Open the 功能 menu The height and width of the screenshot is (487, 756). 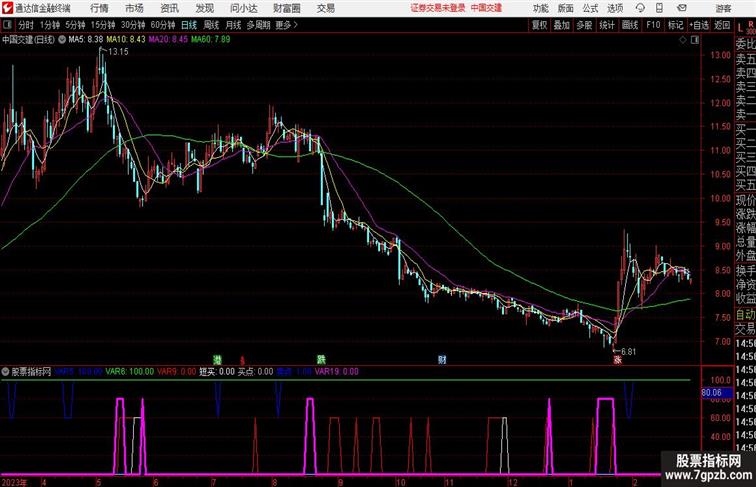[540, 8]
